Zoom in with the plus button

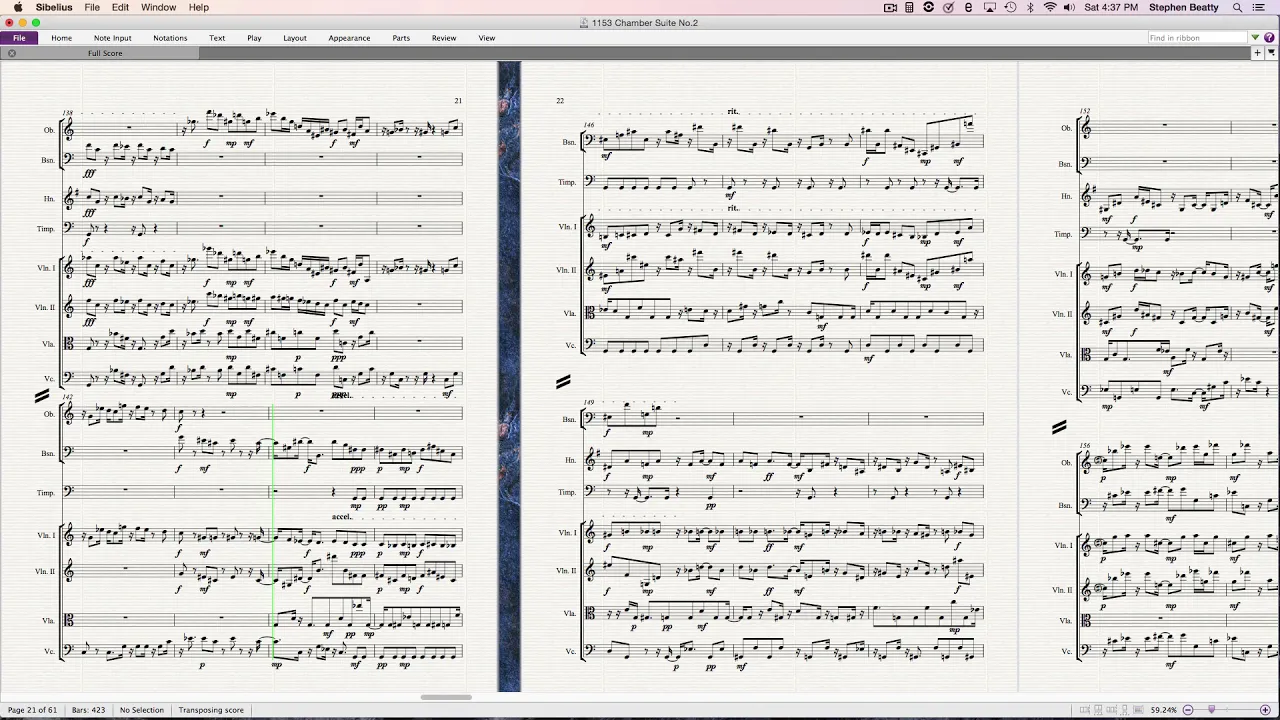coord(1265,710)
